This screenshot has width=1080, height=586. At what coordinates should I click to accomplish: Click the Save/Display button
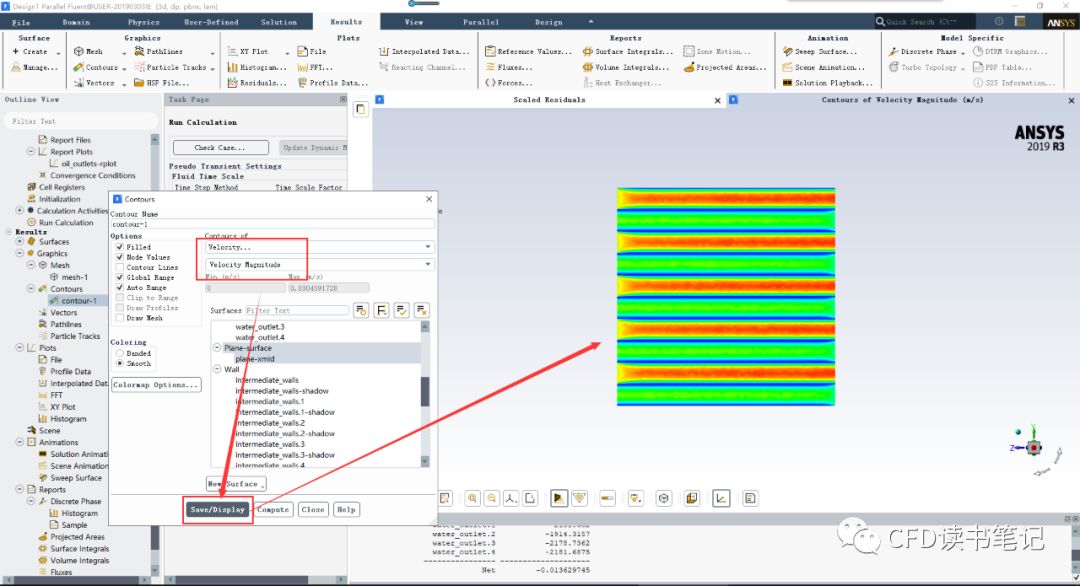coord(218,510)
